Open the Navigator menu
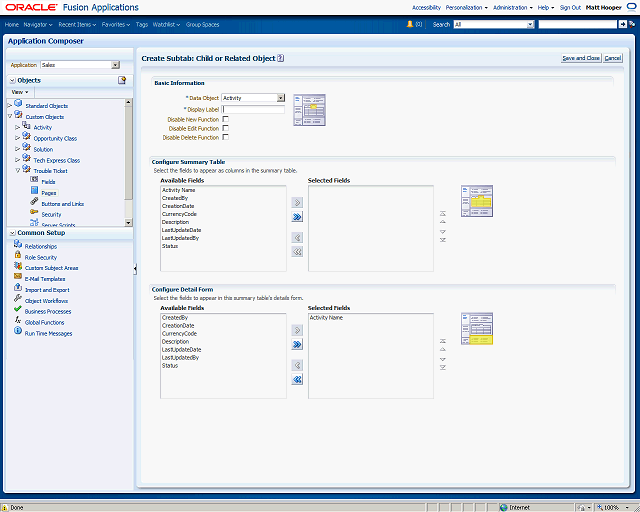640x512 pixels. pyautogui.click(x=38, y=24)
